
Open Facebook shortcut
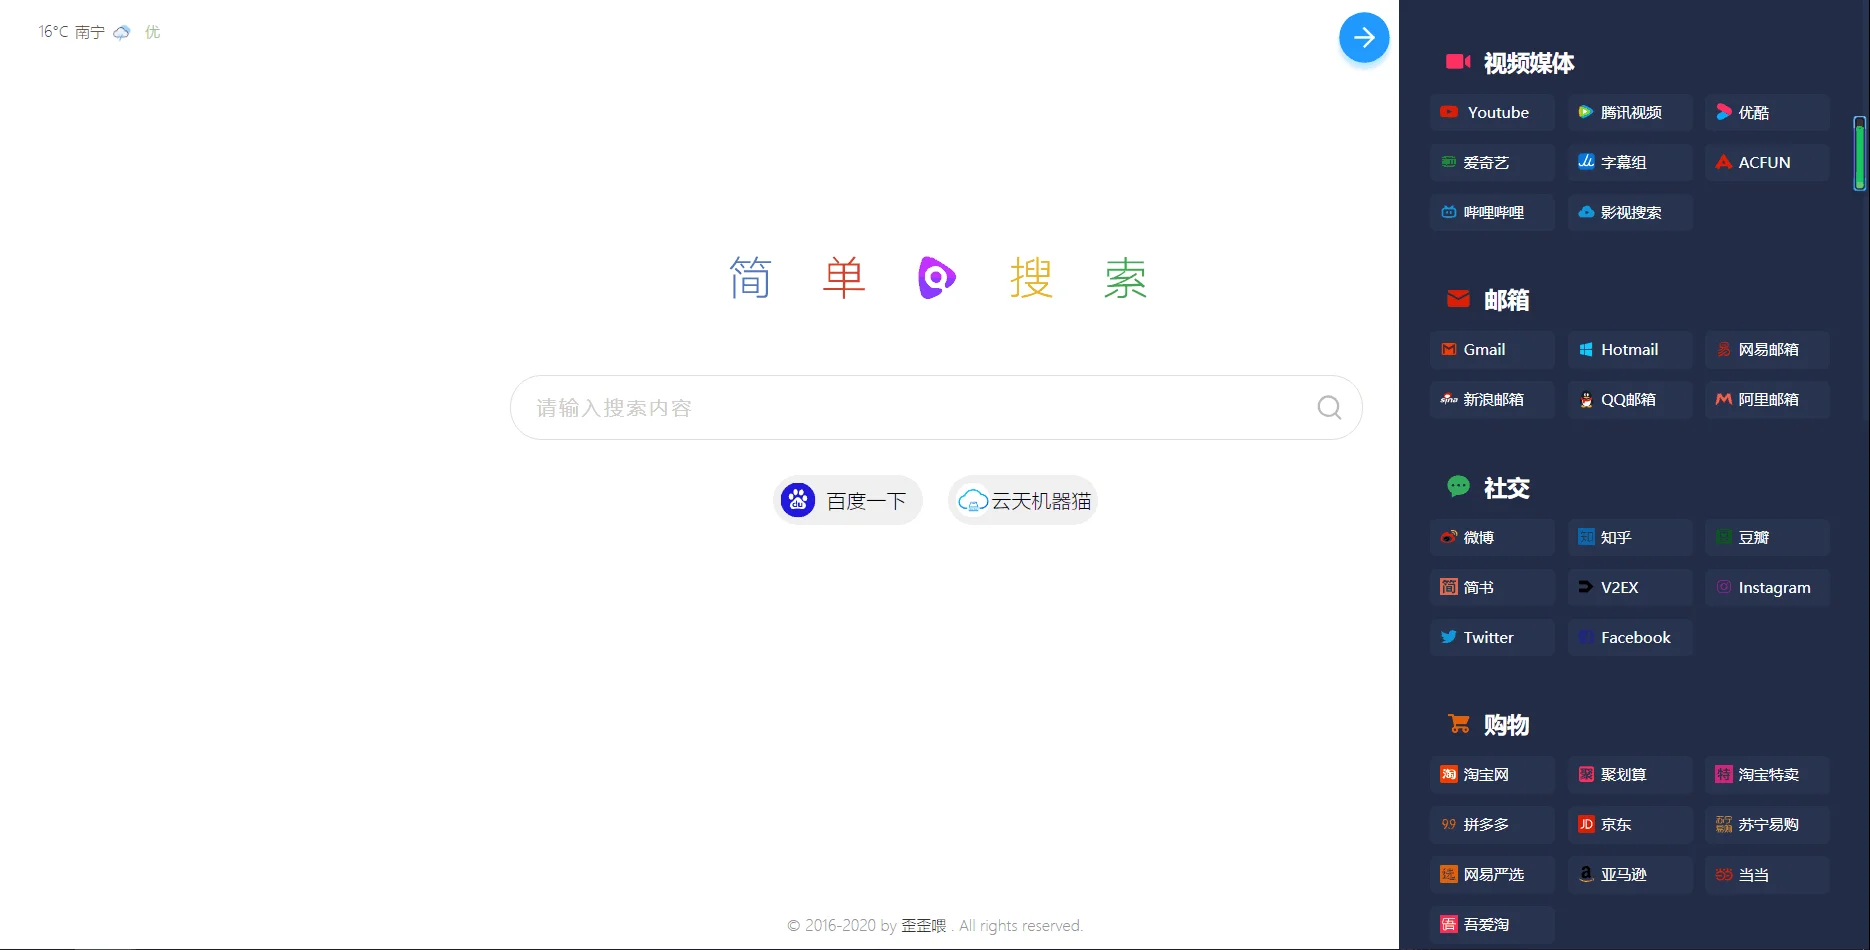[1630, 638]
